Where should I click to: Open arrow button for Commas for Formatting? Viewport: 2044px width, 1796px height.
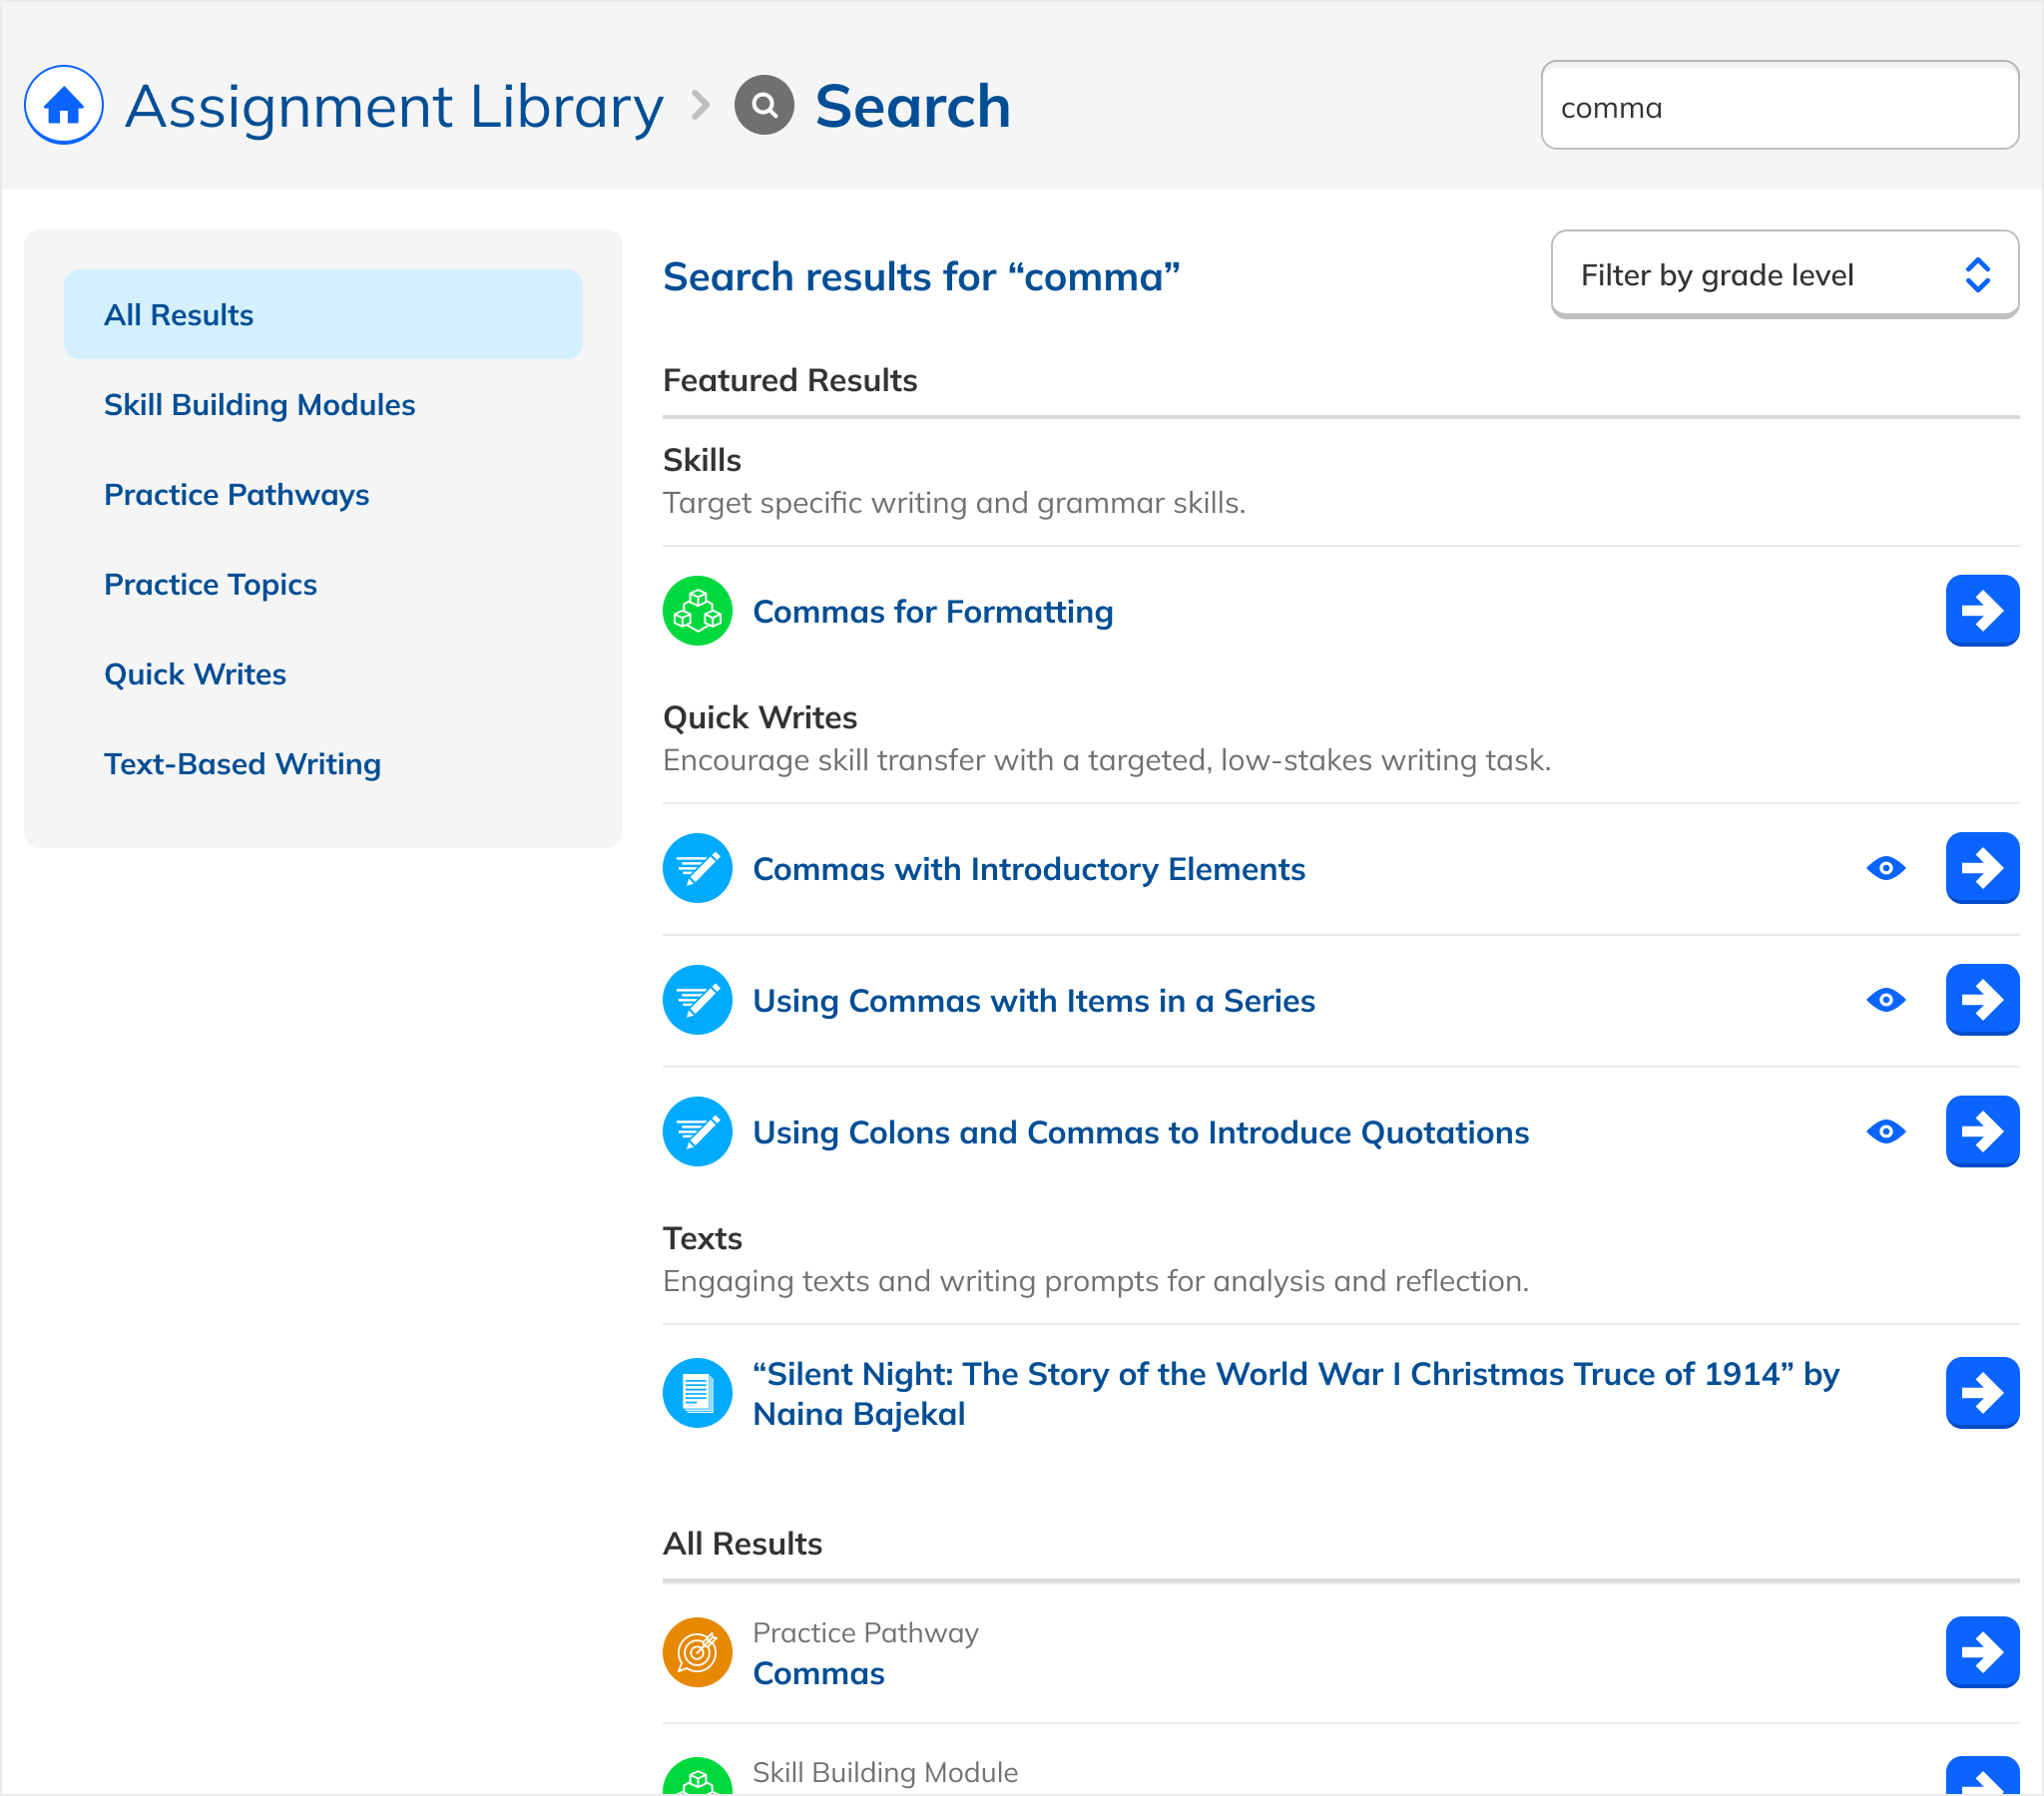1981,611
